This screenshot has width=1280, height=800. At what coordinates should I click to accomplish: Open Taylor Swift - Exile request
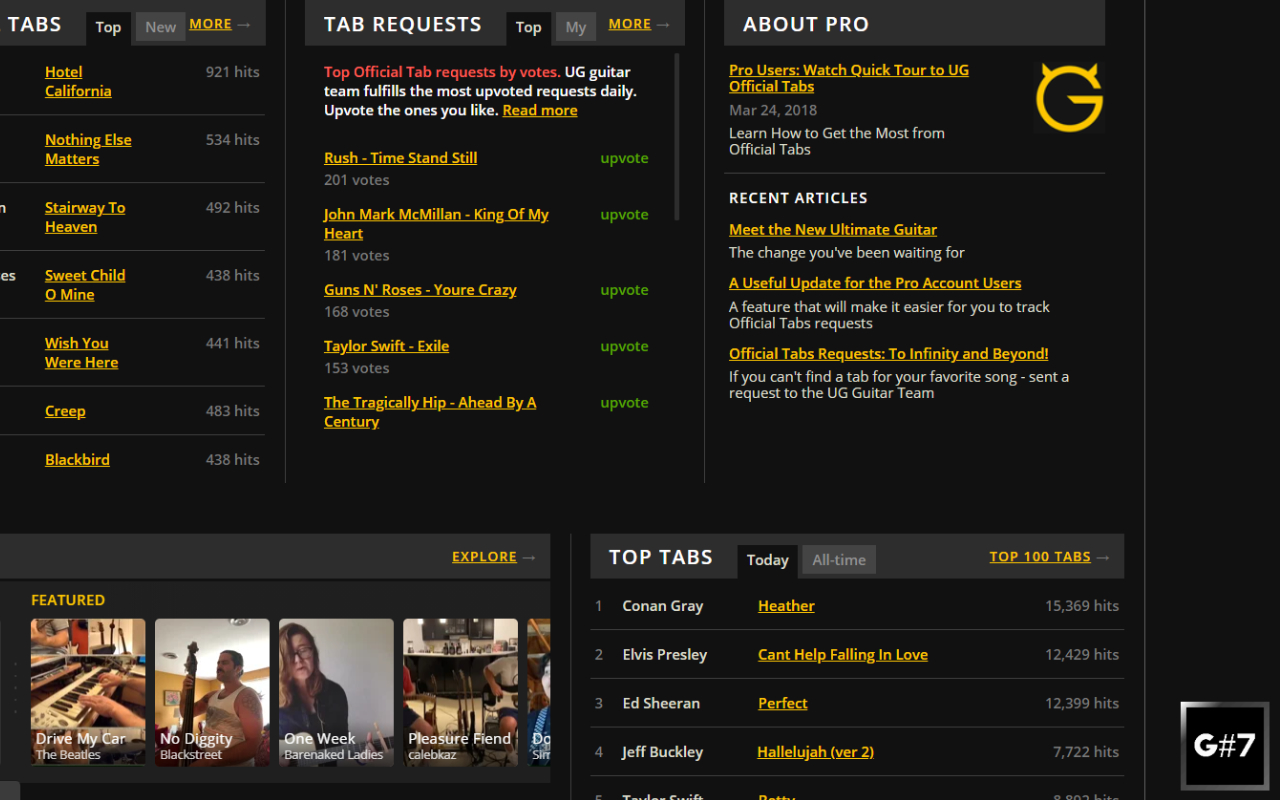pyautogui.click(x=386, y=346)
